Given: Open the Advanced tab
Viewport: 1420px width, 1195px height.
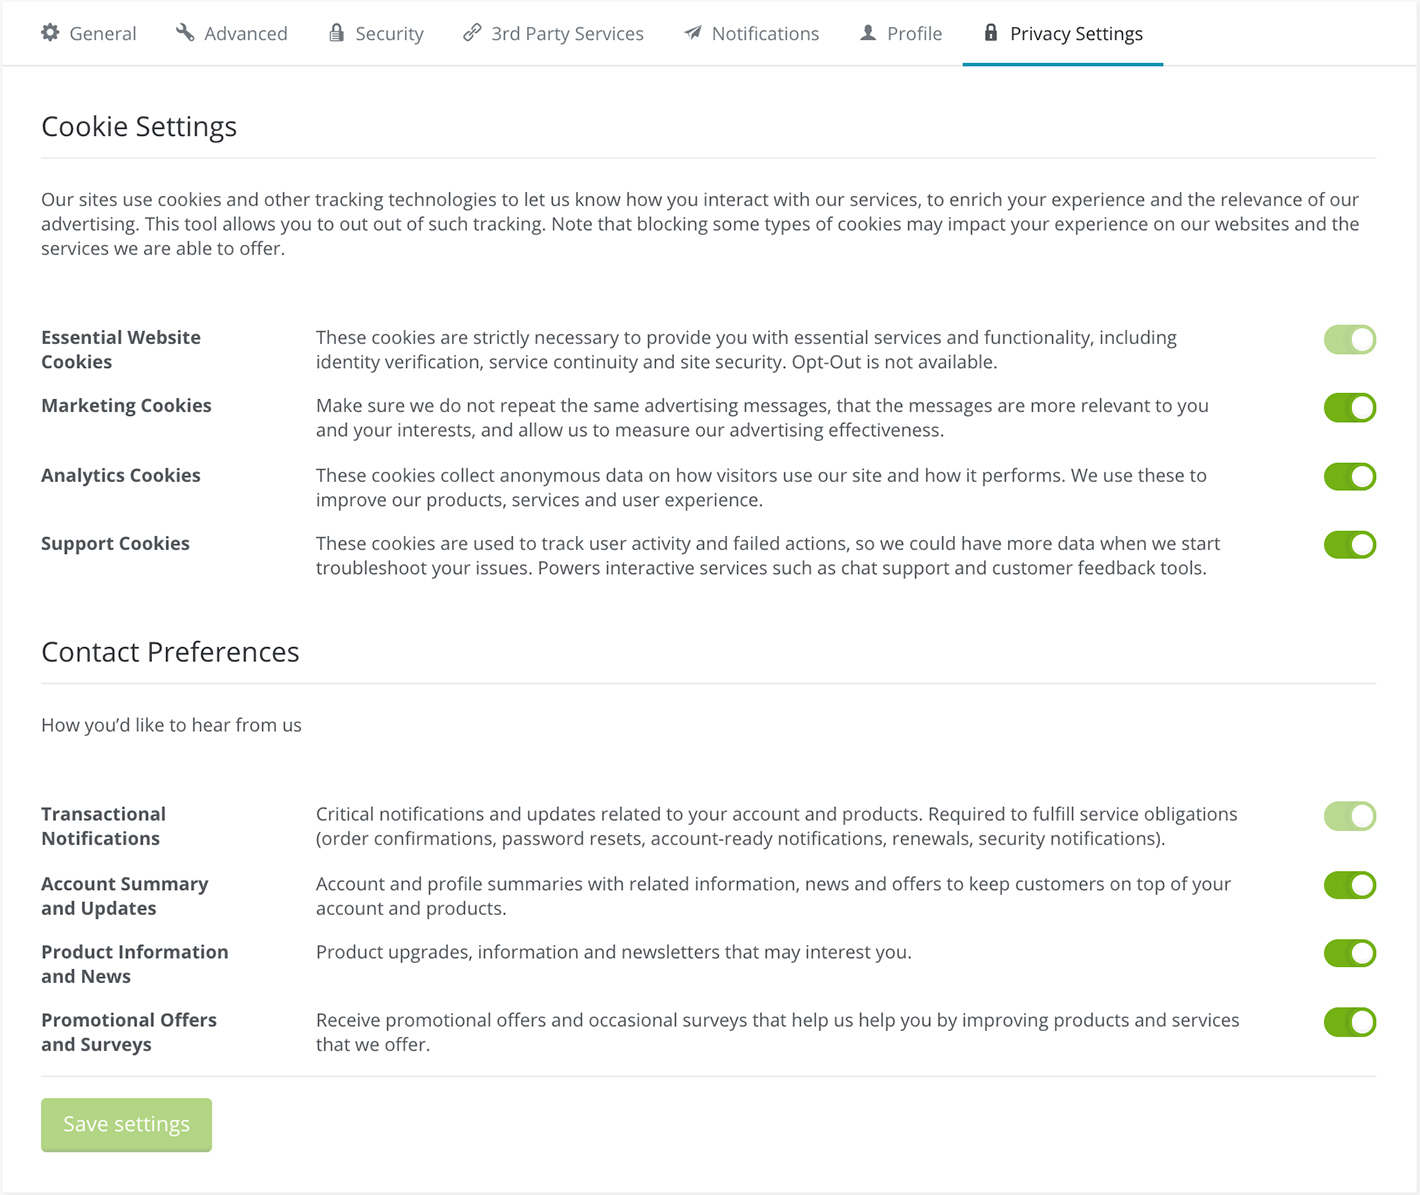Looking at the screenshot, I should [x=245, y=34].
